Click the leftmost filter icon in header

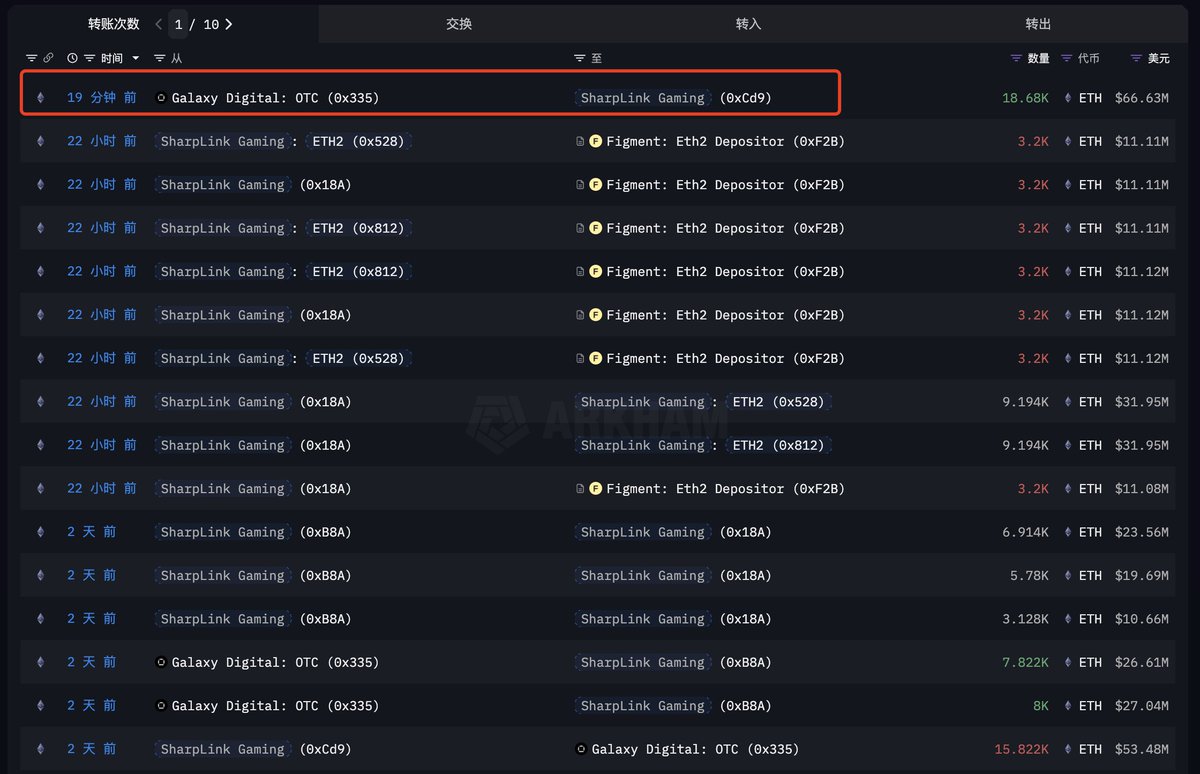click(x=31, y=59)
